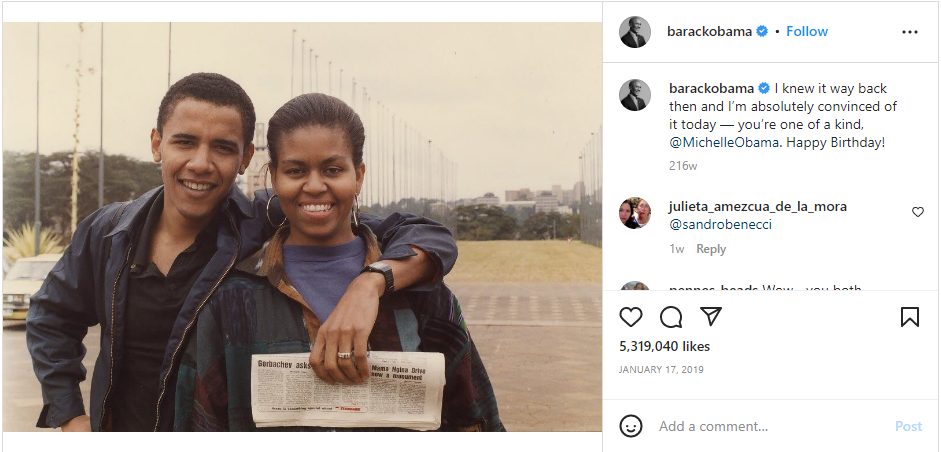
Task: Click the Post comment button
Action: click(908, 427)
